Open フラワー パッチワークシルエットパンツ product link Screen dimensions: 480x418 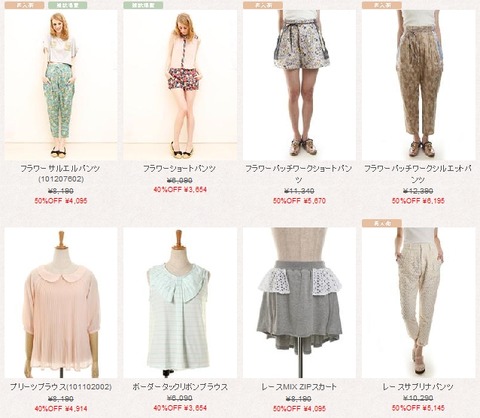point(418,174)
